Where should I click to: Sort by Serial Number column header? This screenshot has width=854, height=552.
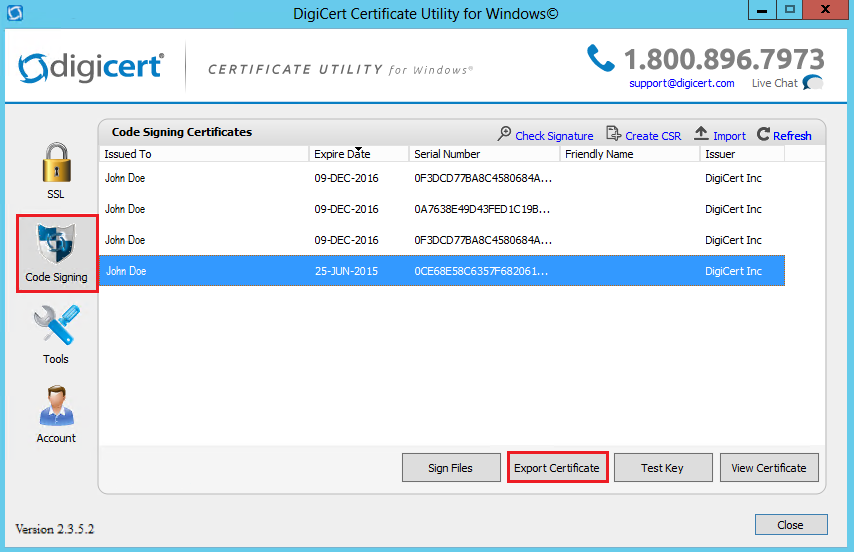pos(447,154)
